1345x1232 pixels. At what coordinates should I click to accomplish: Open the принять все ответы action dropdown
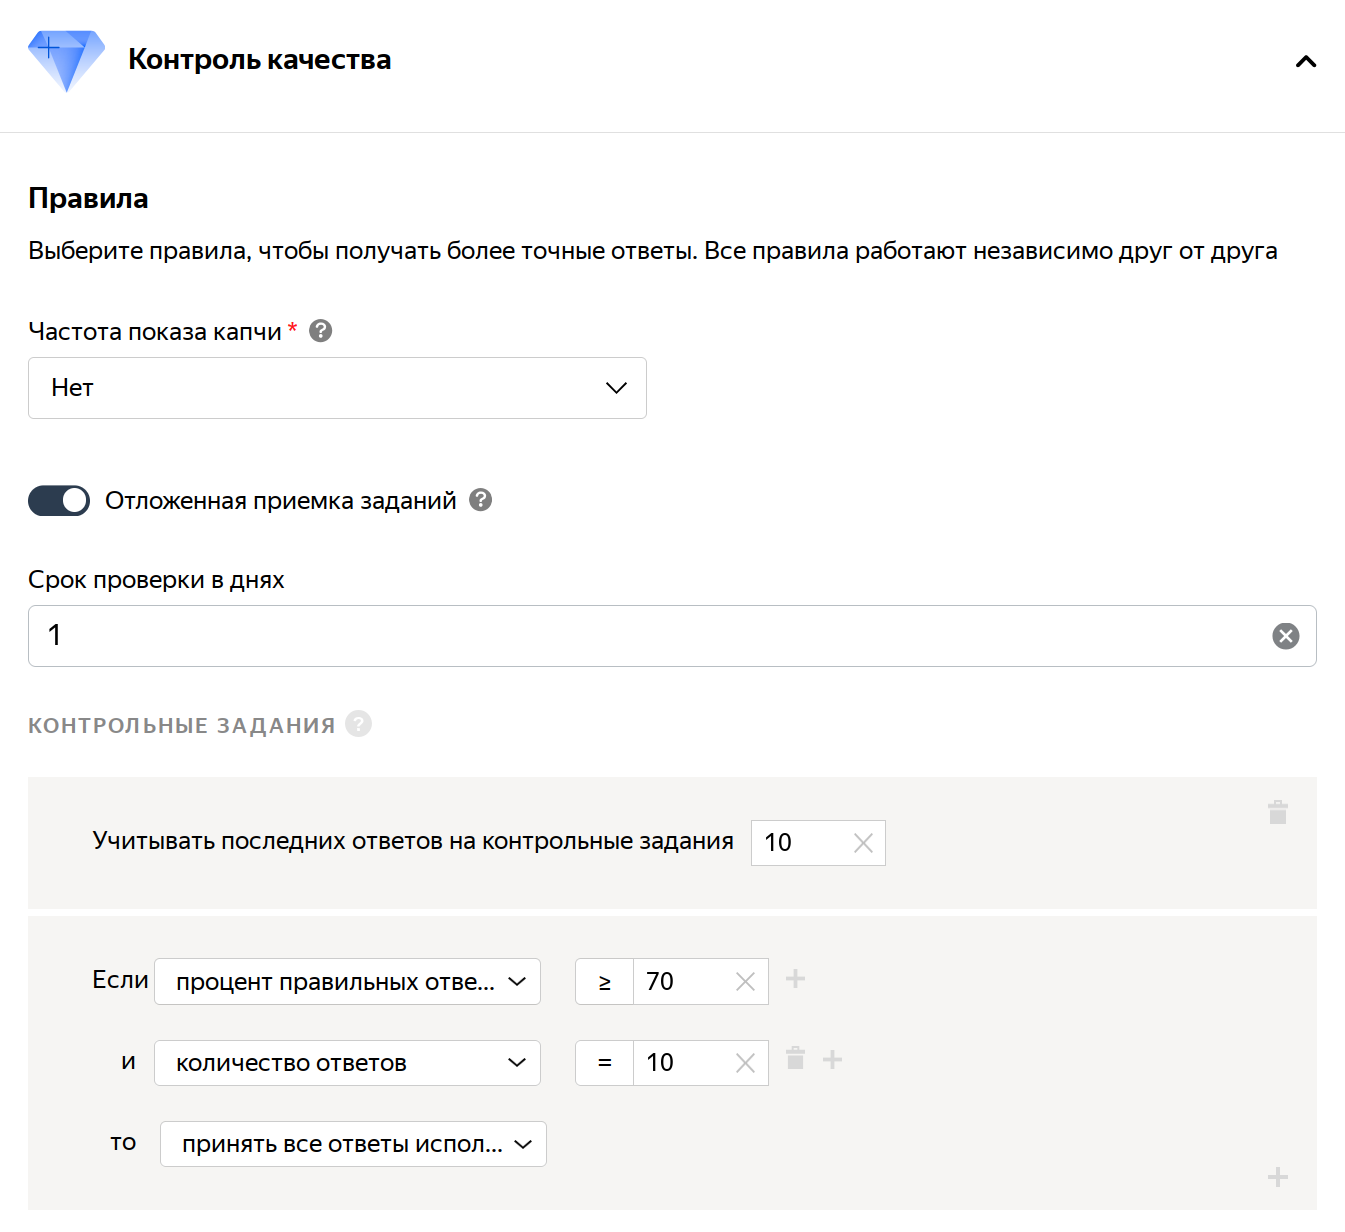353,1144
